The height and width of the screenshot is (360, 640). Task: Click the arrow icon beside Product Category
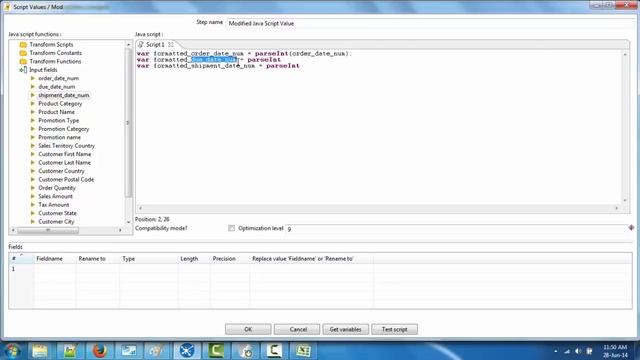pyautogui.click(x=33, y=103)
